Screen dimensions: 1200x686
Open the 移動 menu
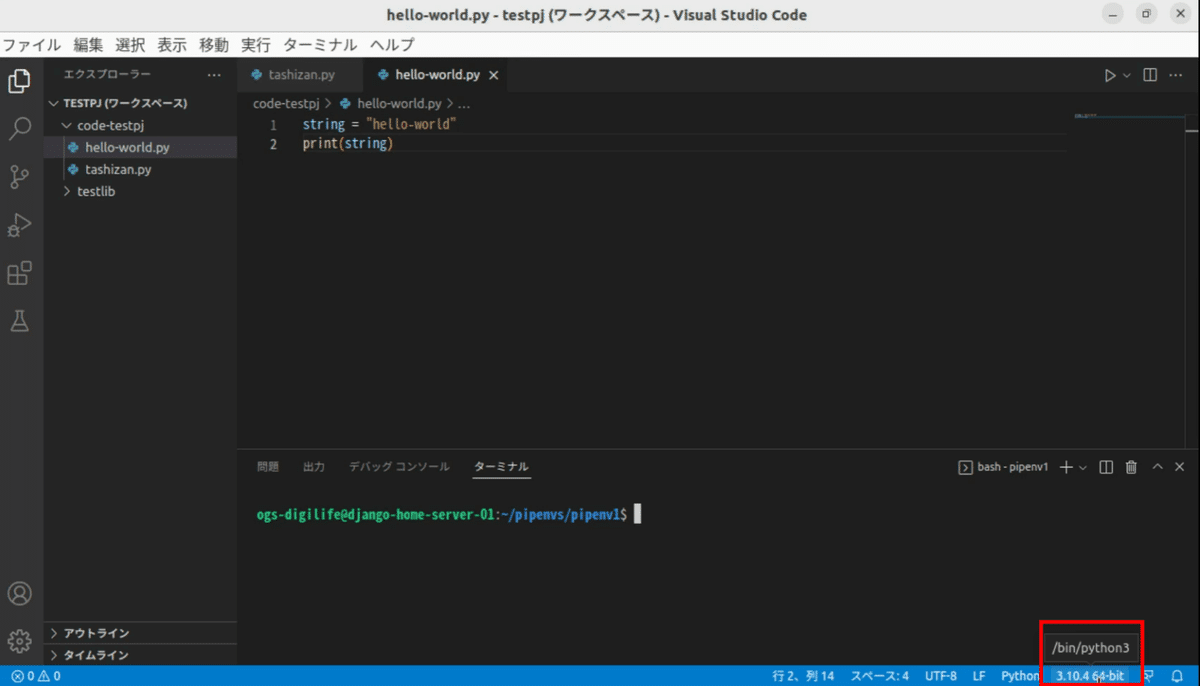point(214,45)
